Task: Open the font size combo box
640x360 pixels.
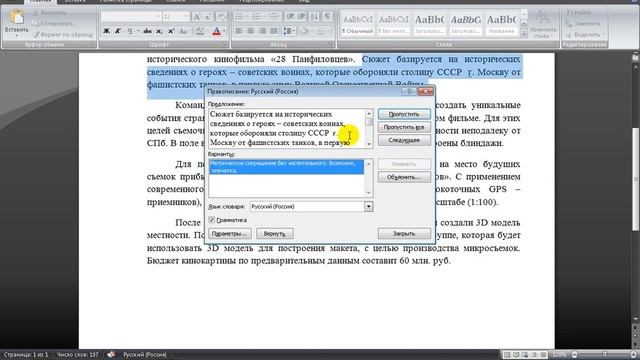Action: 176,17
